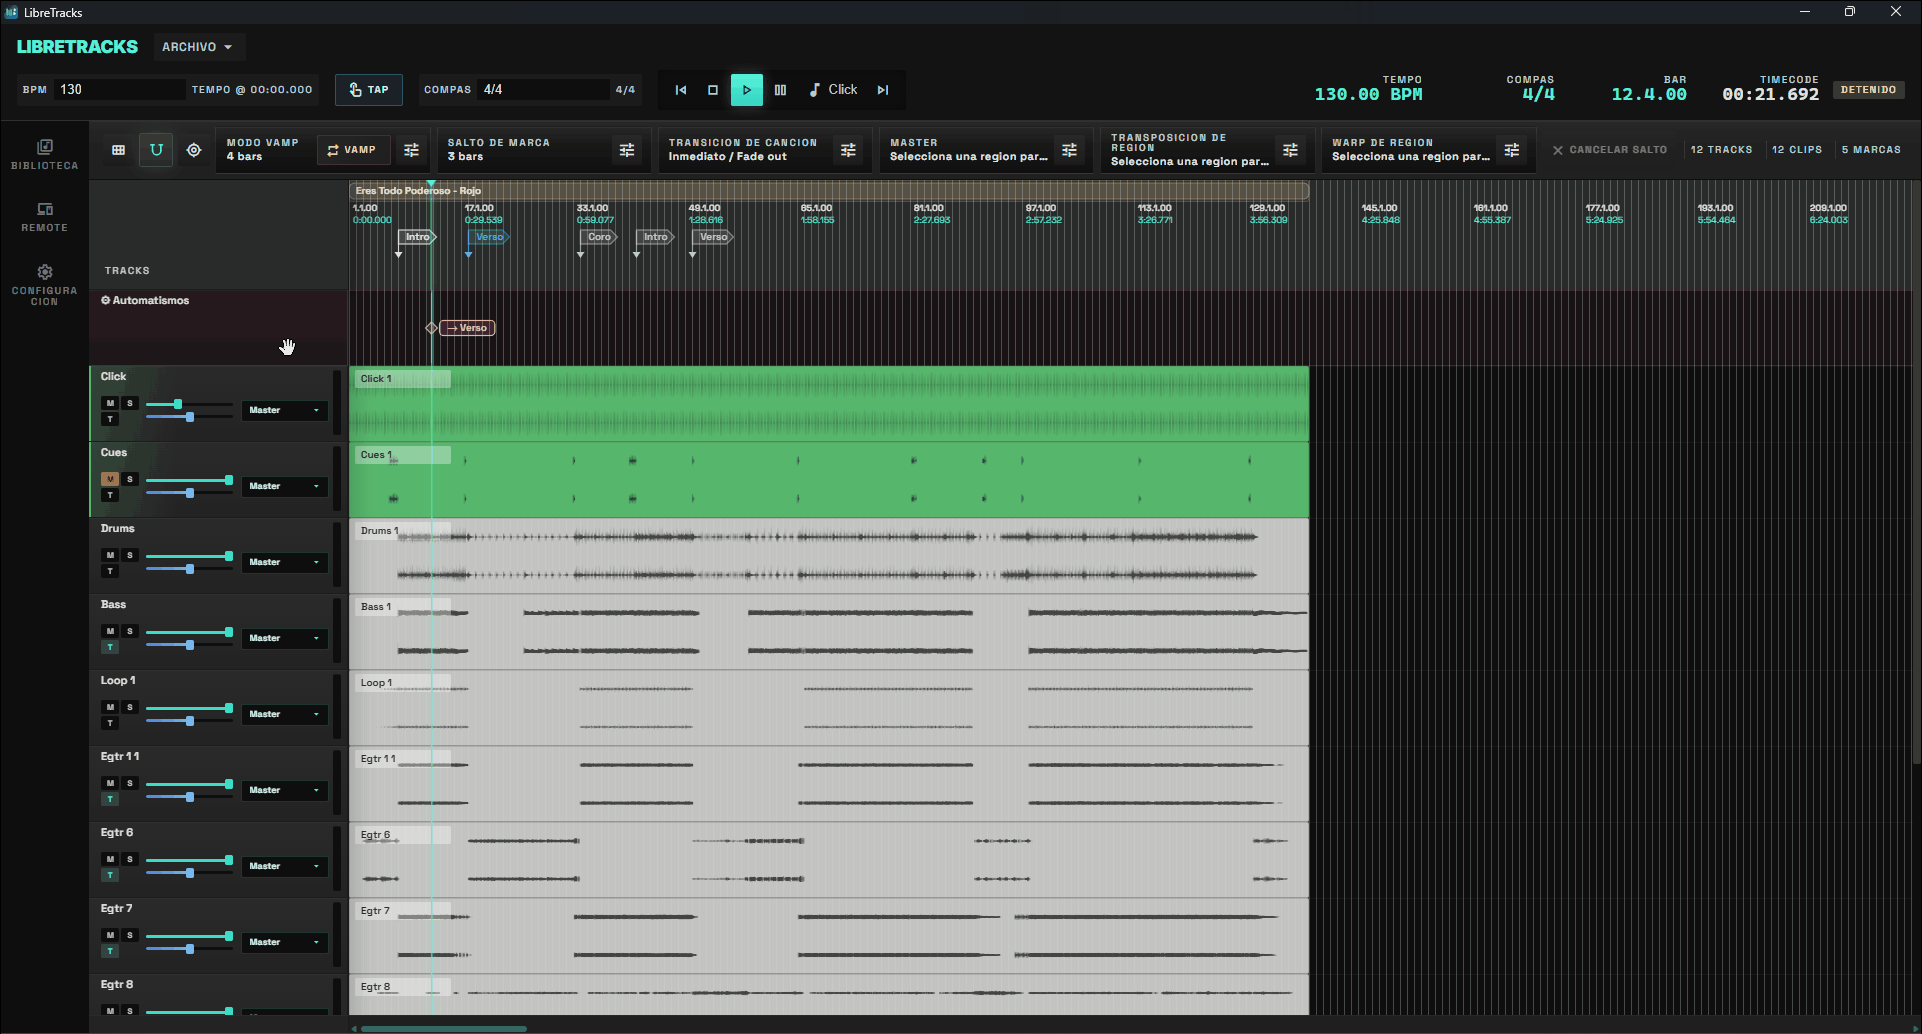Click the 12 Clips counter

1797,150
